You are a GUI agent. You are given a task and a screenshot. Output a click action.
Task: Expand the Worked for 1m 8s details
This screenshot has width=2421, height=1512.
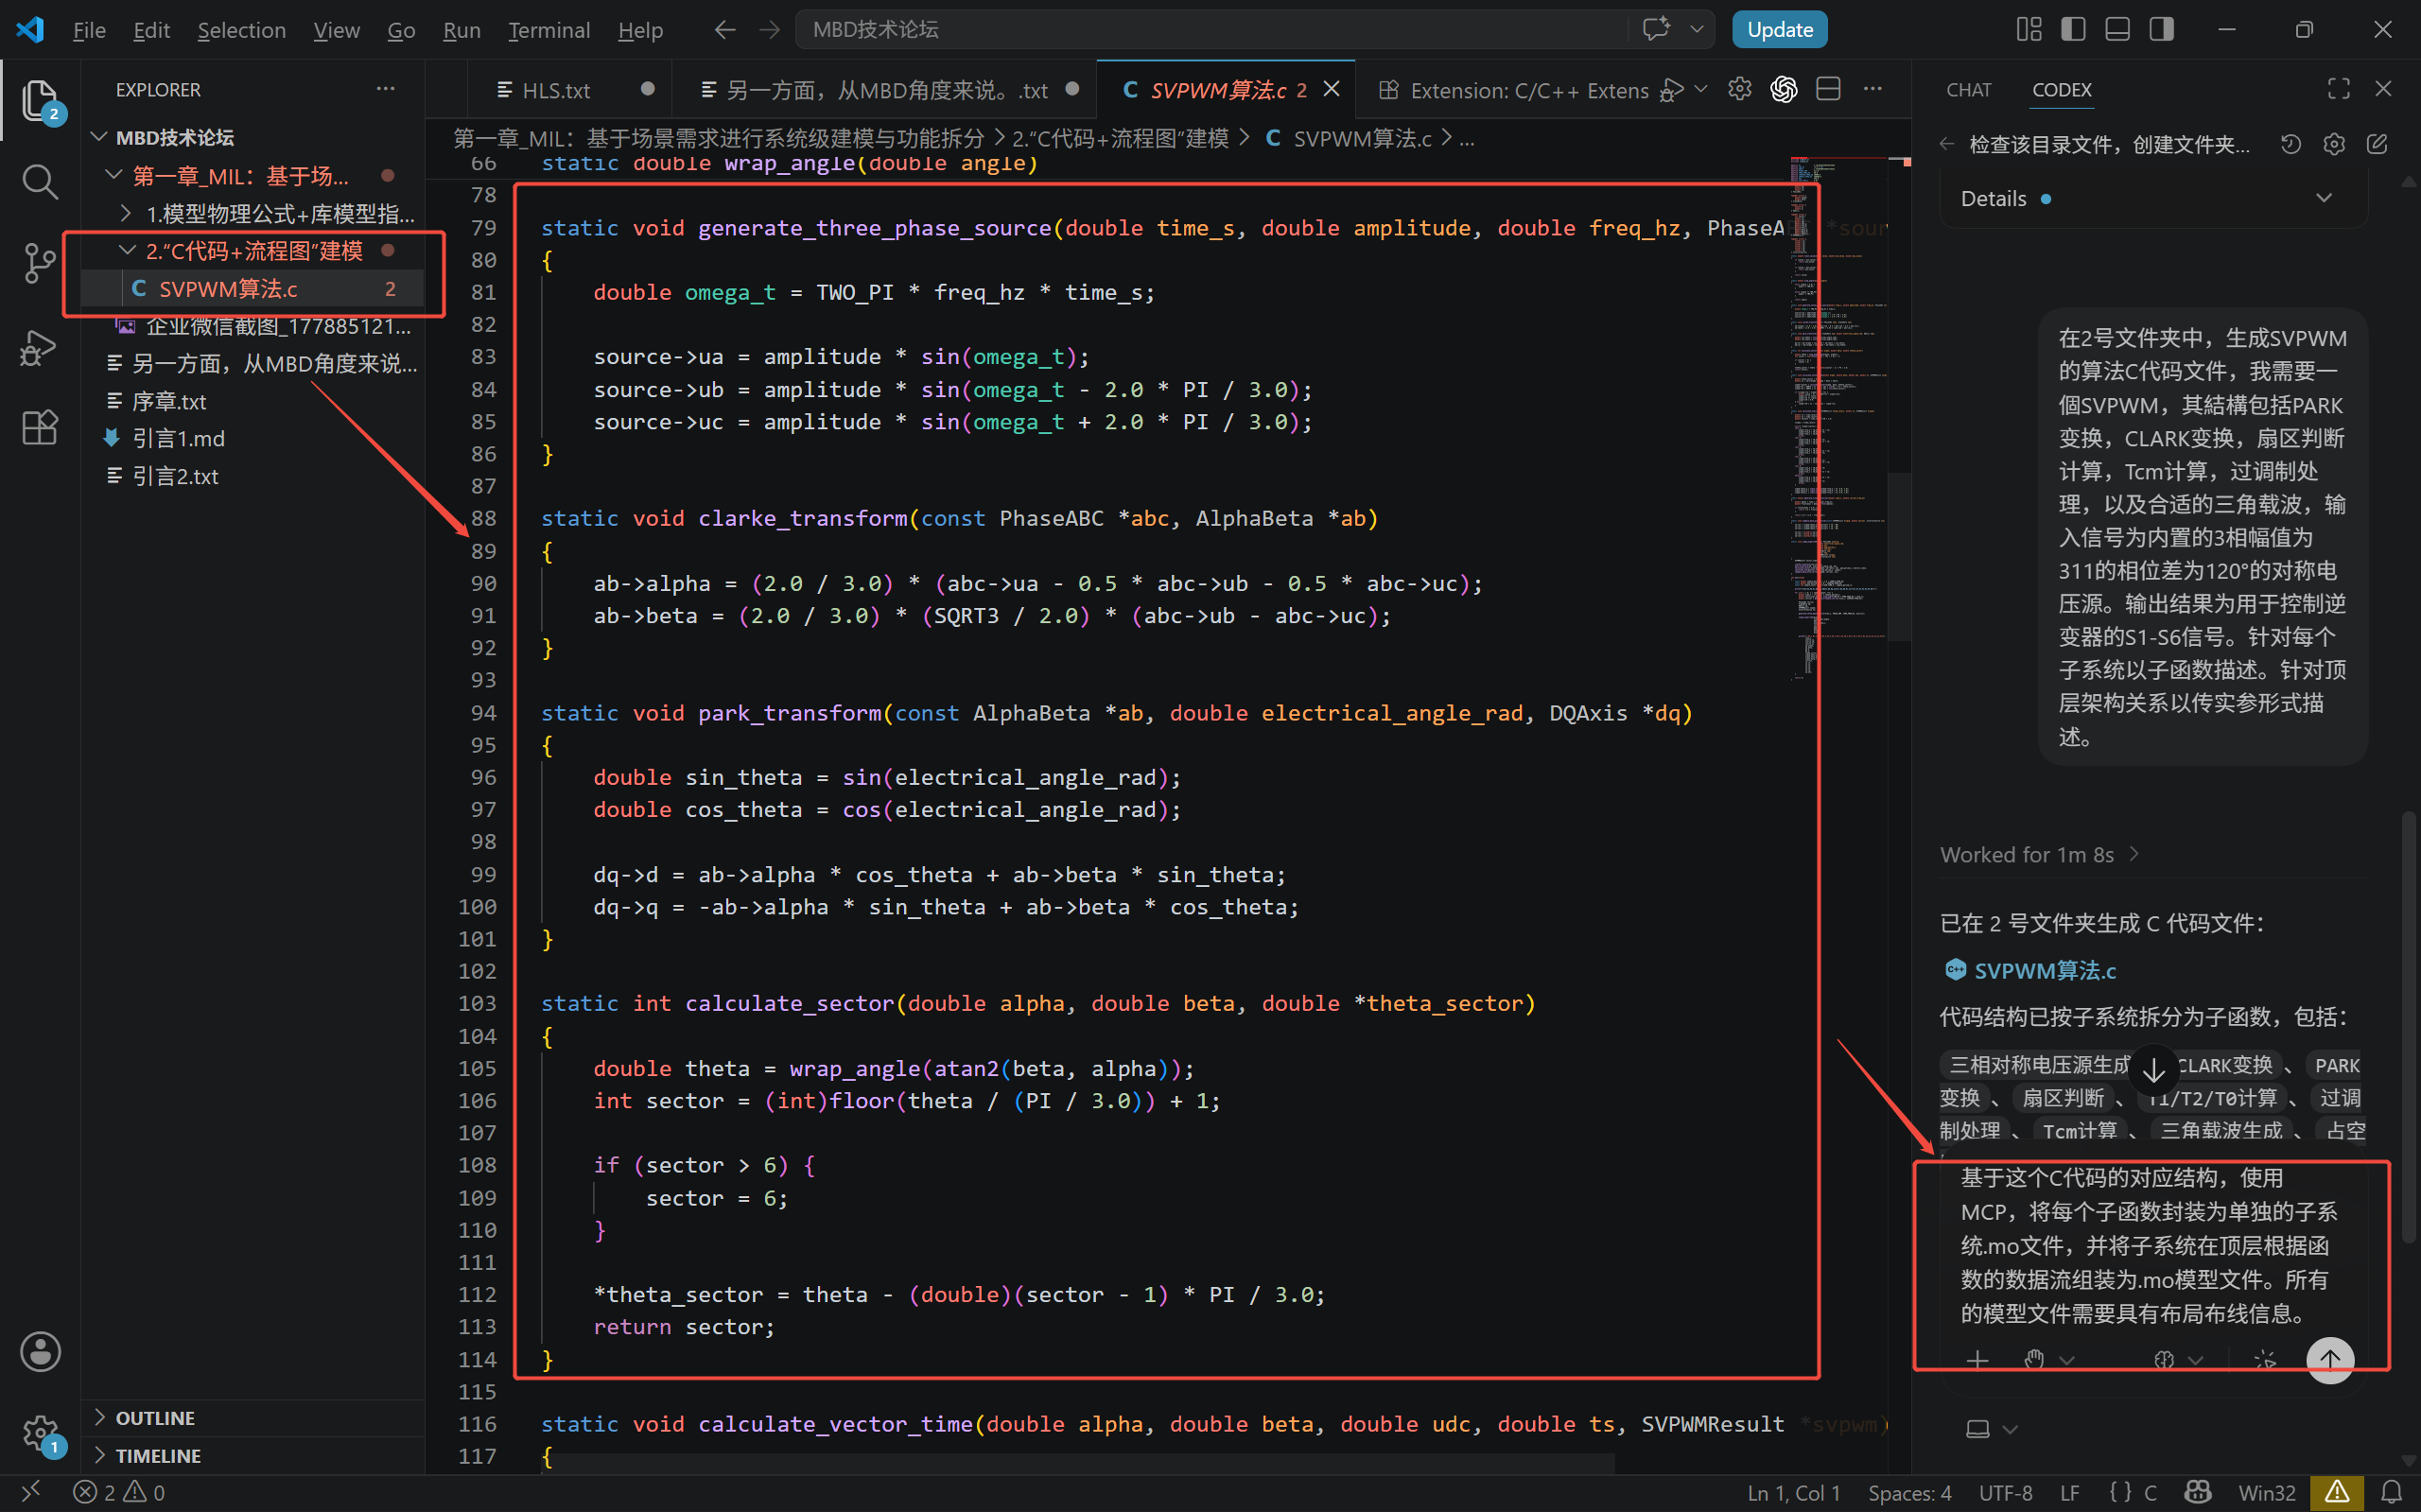click(x=2039, y=855)
